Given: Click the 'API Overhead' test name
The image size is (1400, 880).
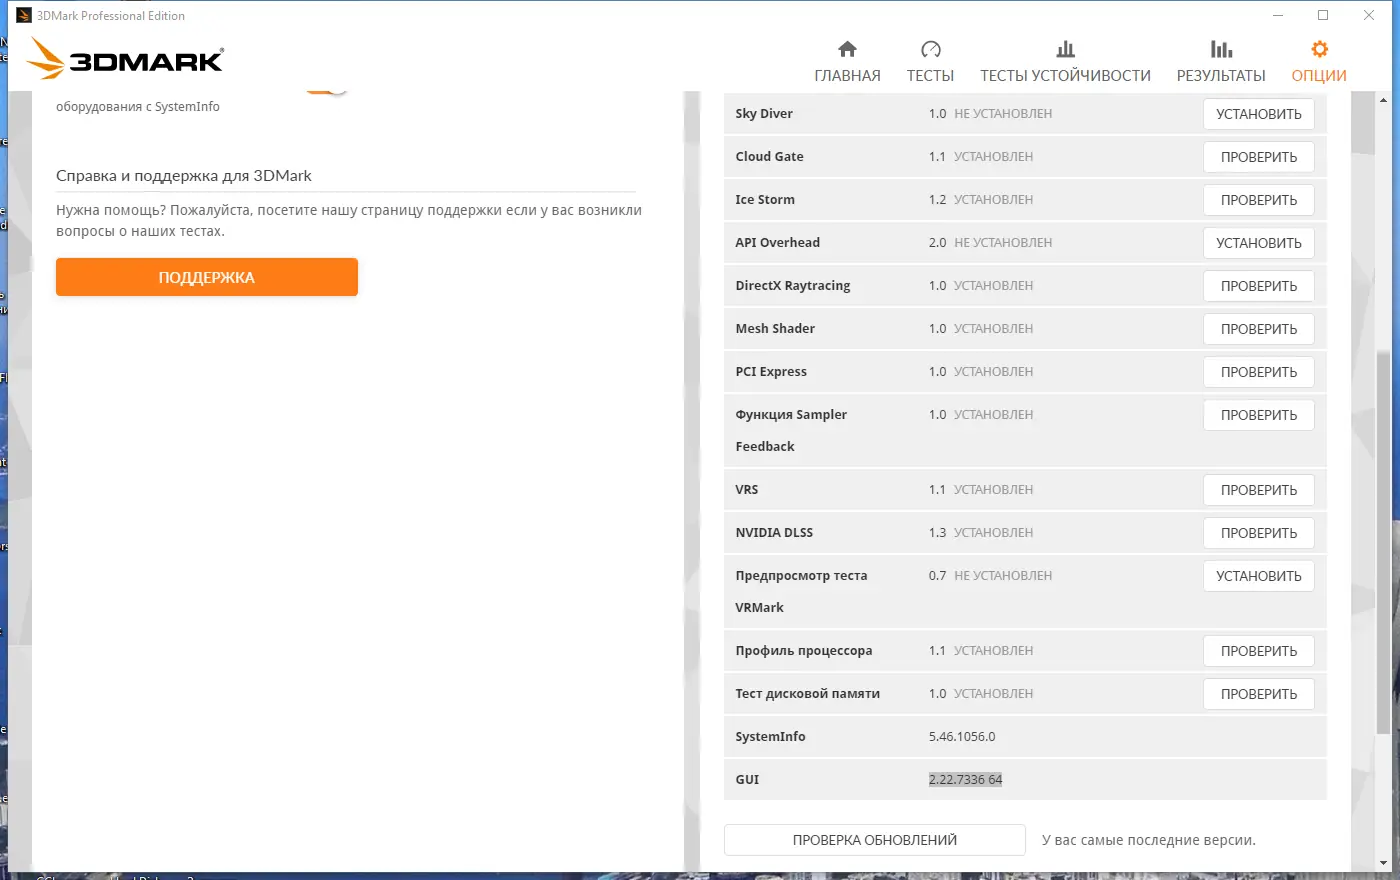Looking at the screenshot, I should pyautogui.click(x=777, y=243).
